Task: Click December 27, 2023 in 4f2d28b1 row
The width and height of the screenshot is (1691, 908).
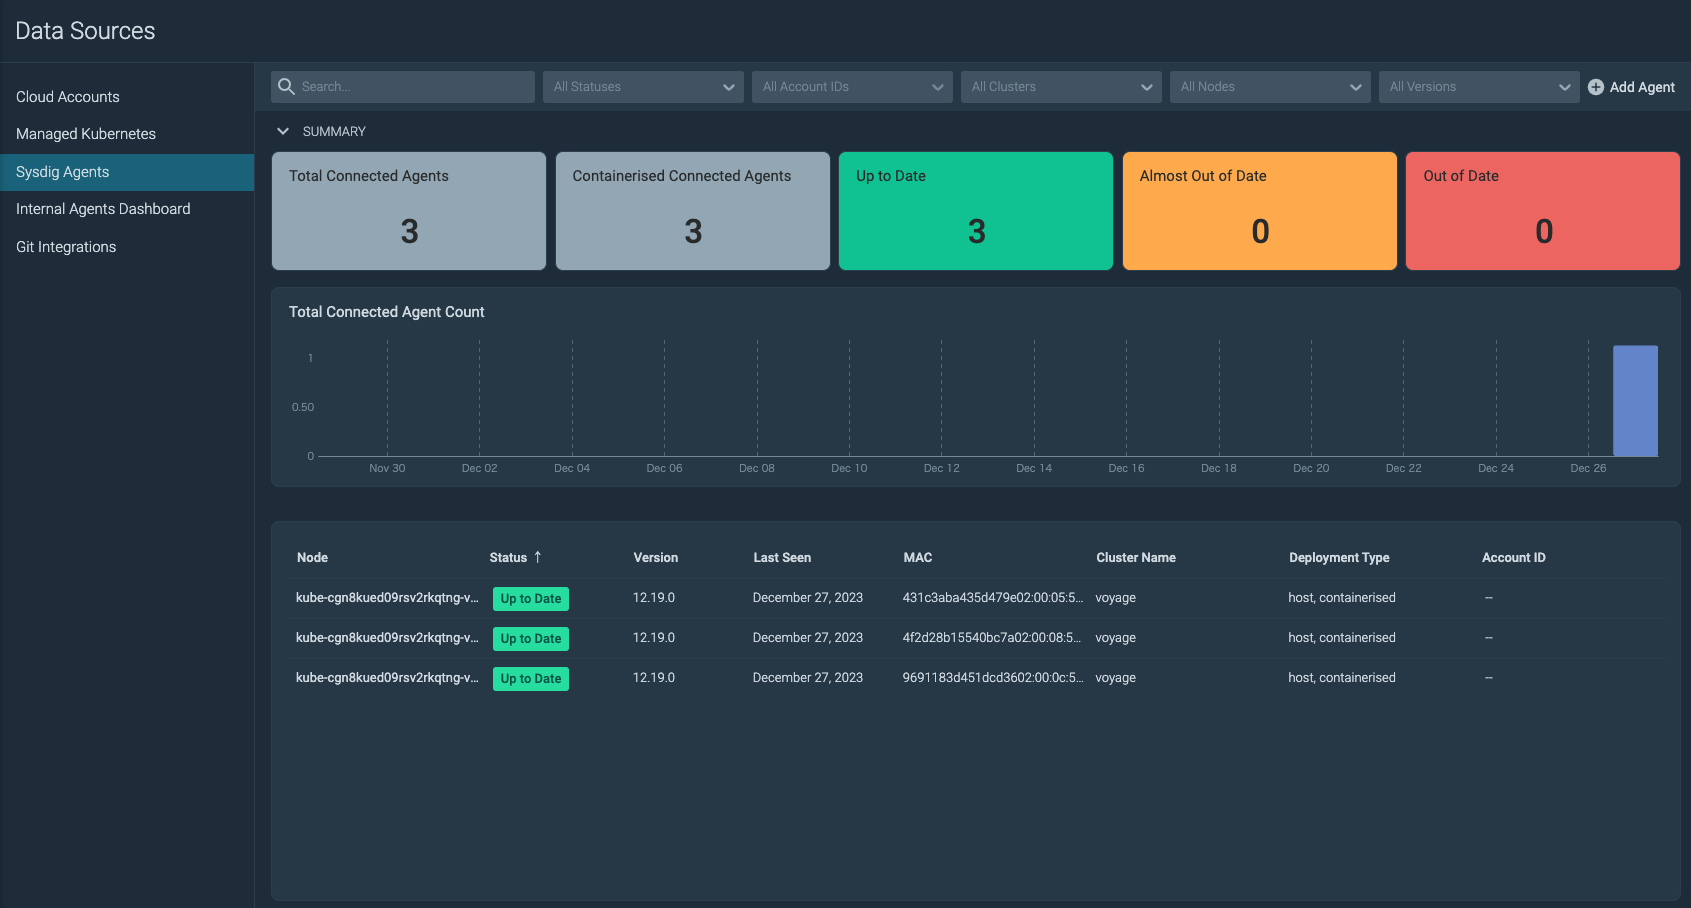Action: click(808, 638)
